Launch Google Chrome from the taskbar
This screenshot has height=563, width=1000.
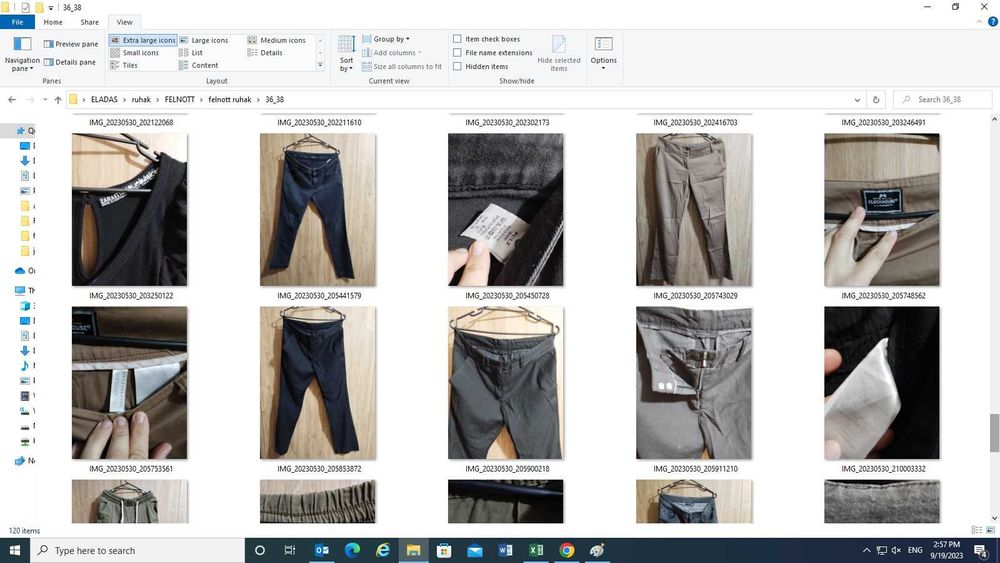click(567, 550)
